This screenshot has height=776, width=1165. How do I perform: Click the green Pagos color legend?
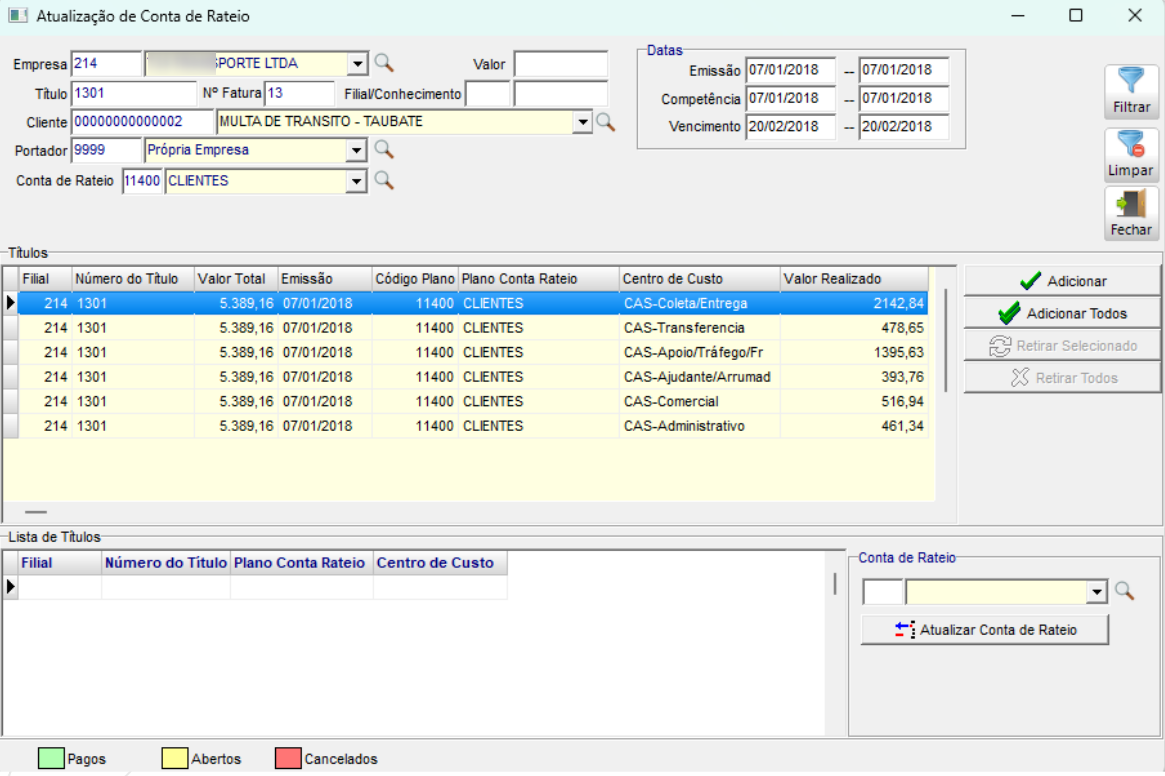pos(52,759)
